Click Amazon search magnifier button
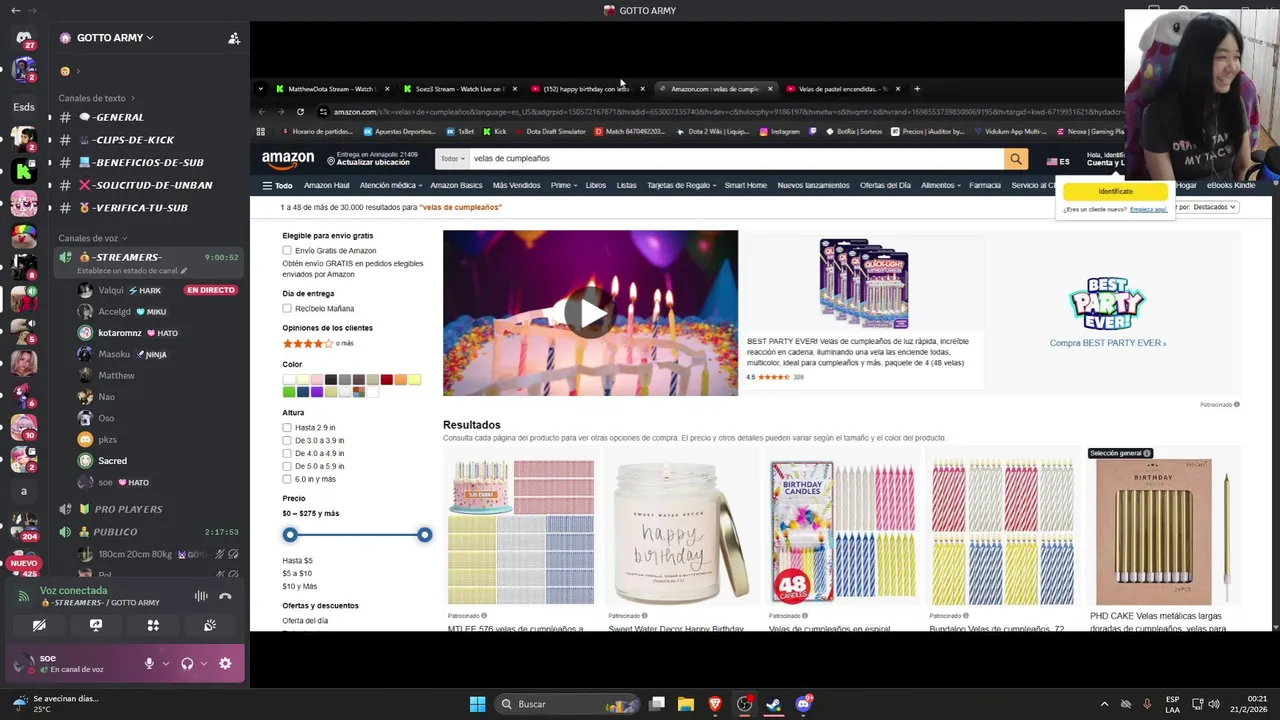 (1016, 159)
